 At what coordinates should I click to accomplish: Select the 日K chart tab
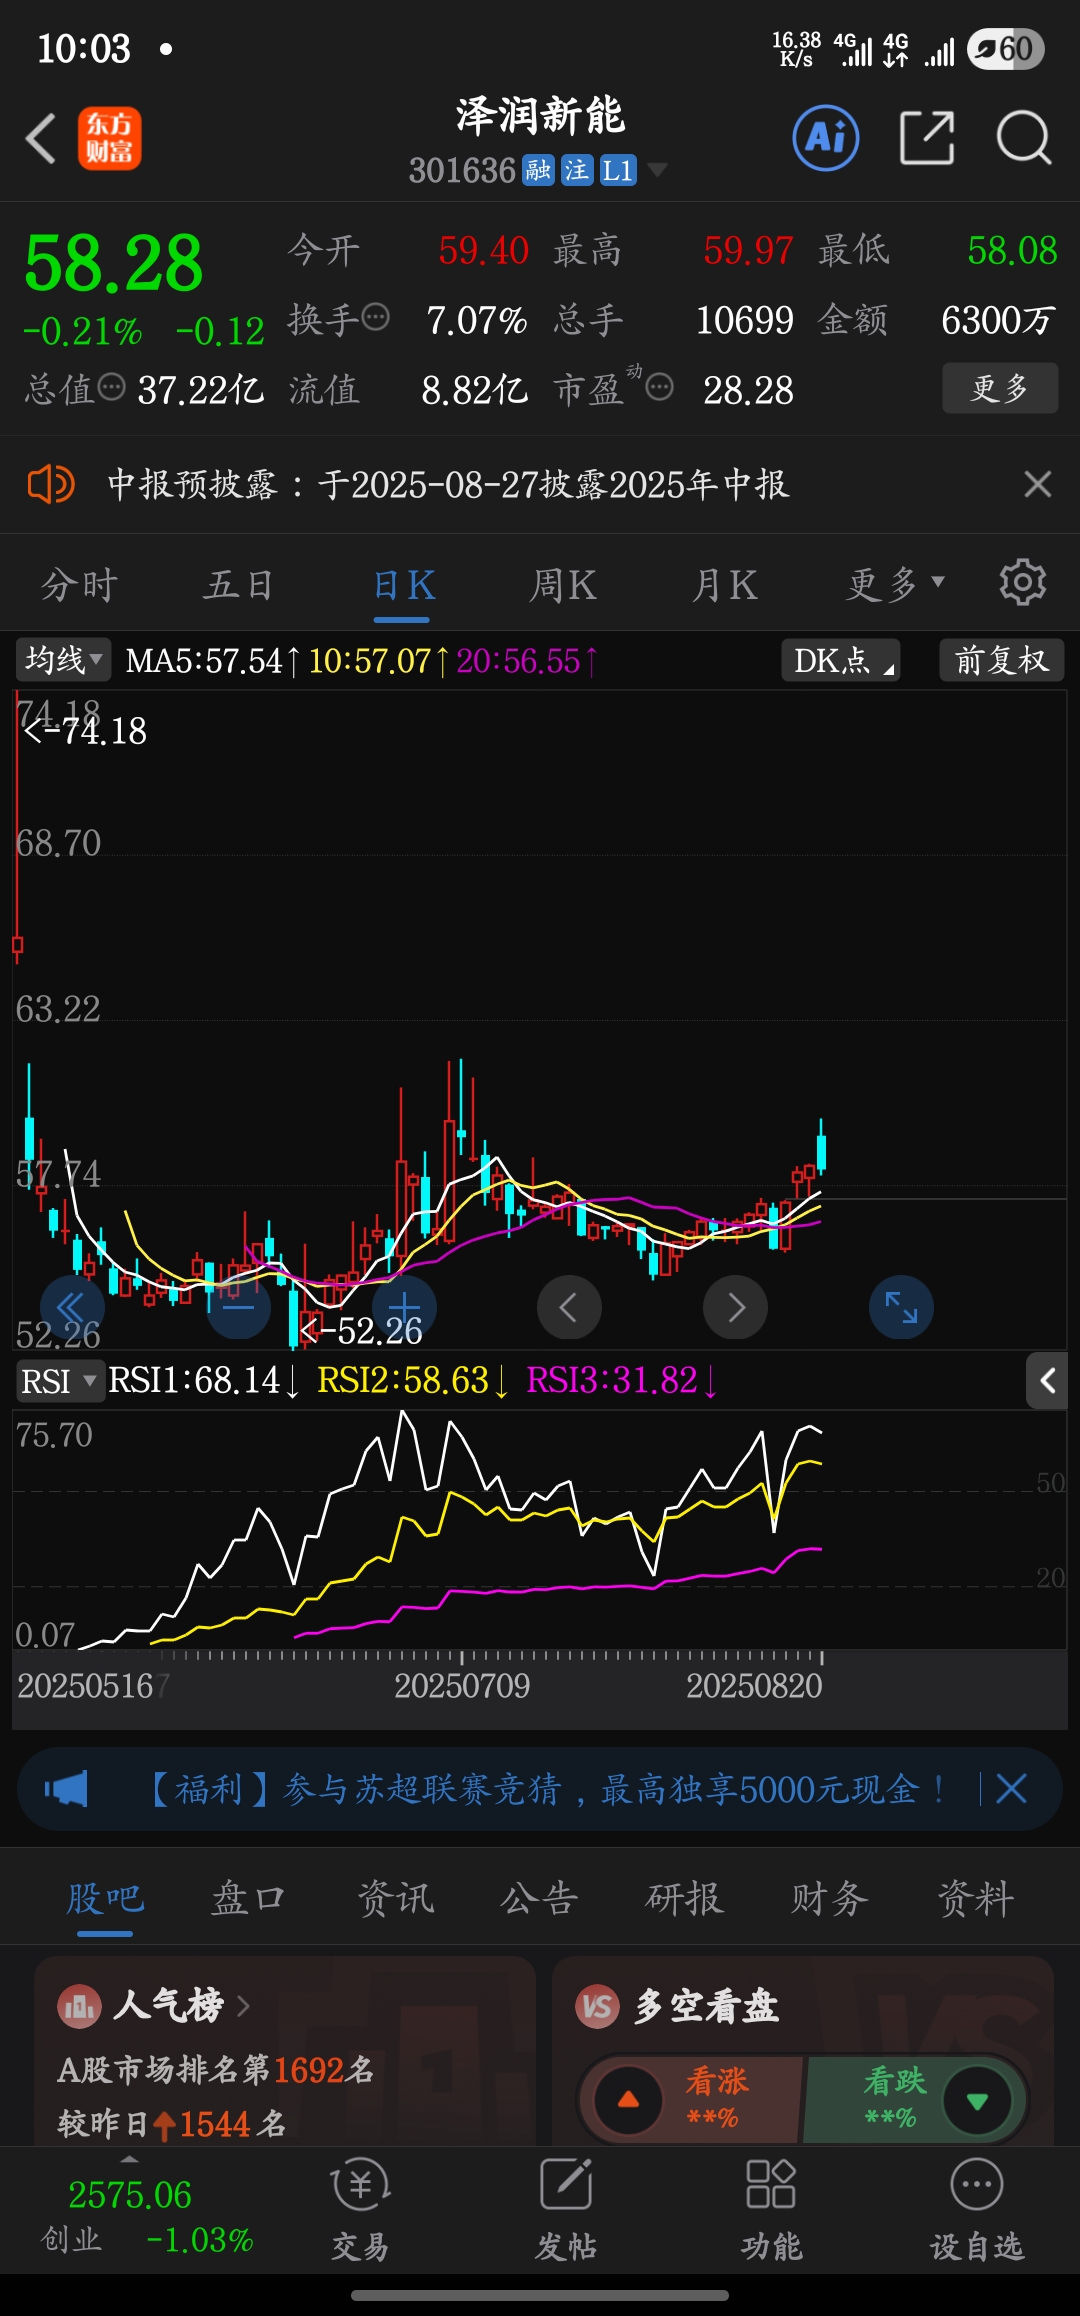pos(402,585)
